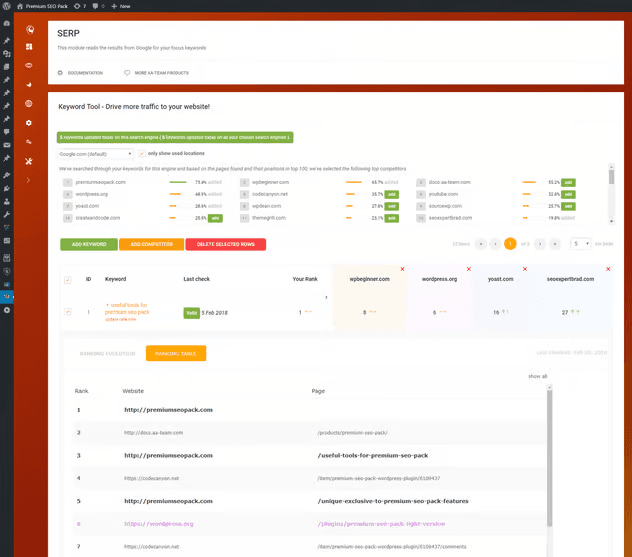632x557 pixels.
Task: Open the Users sidebar icon
Action: coord(7,202)
